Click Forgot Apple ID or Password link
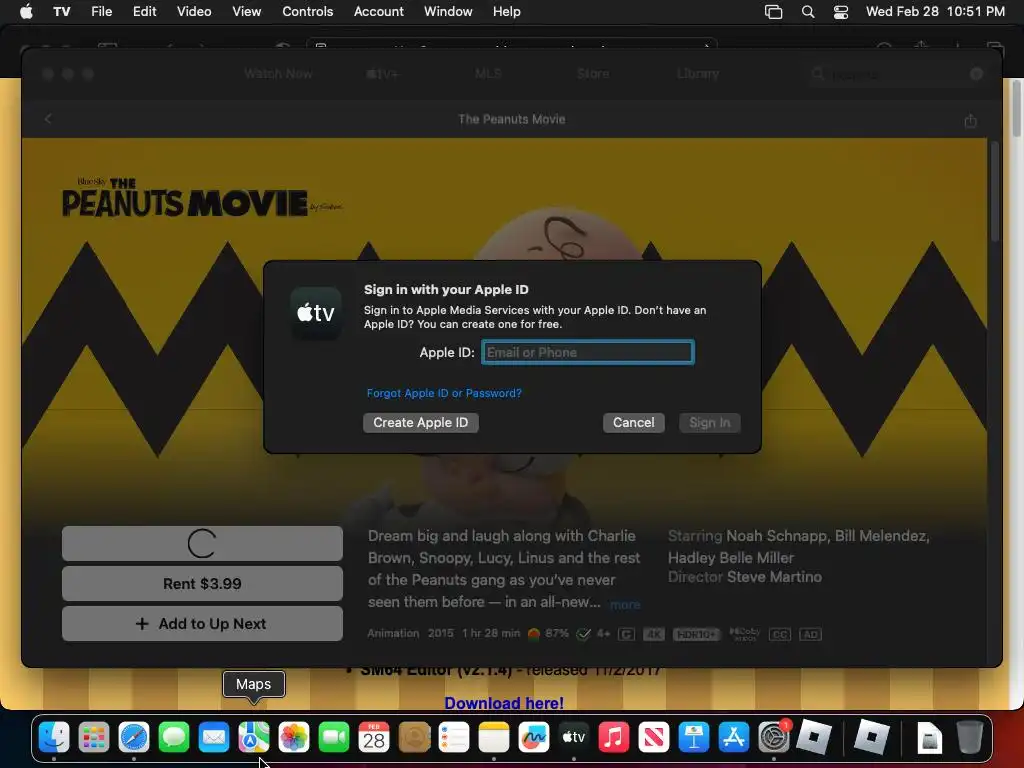 point(444,393)
